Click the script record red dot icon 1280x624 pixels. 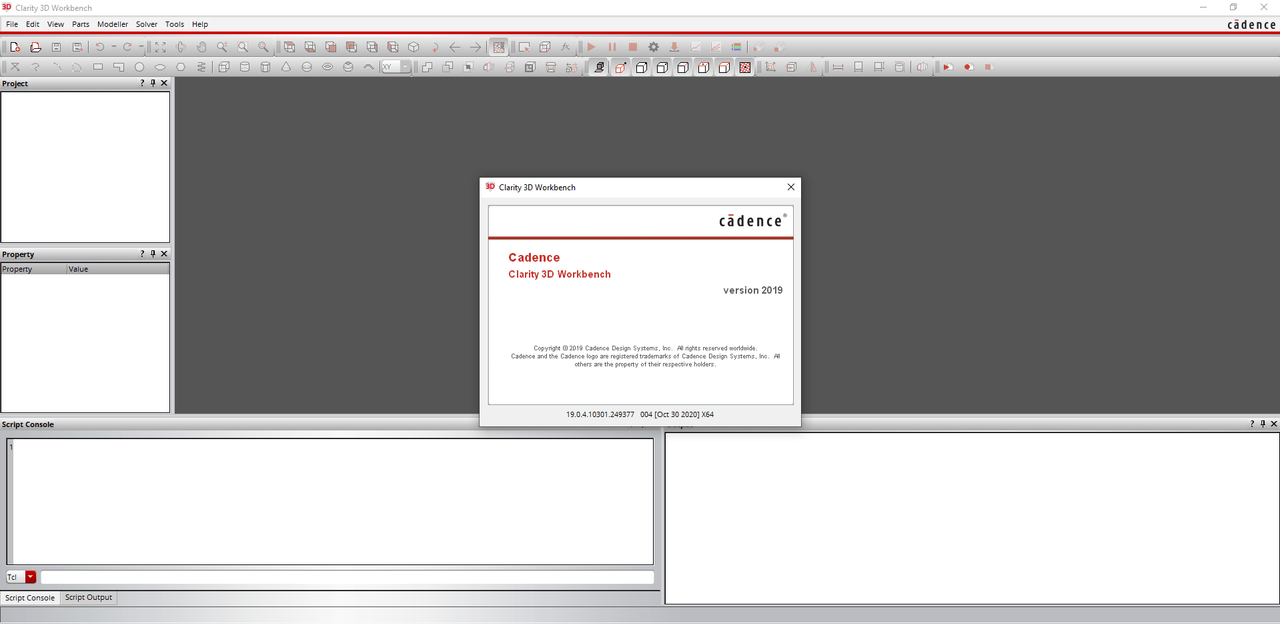coord(968,67)
